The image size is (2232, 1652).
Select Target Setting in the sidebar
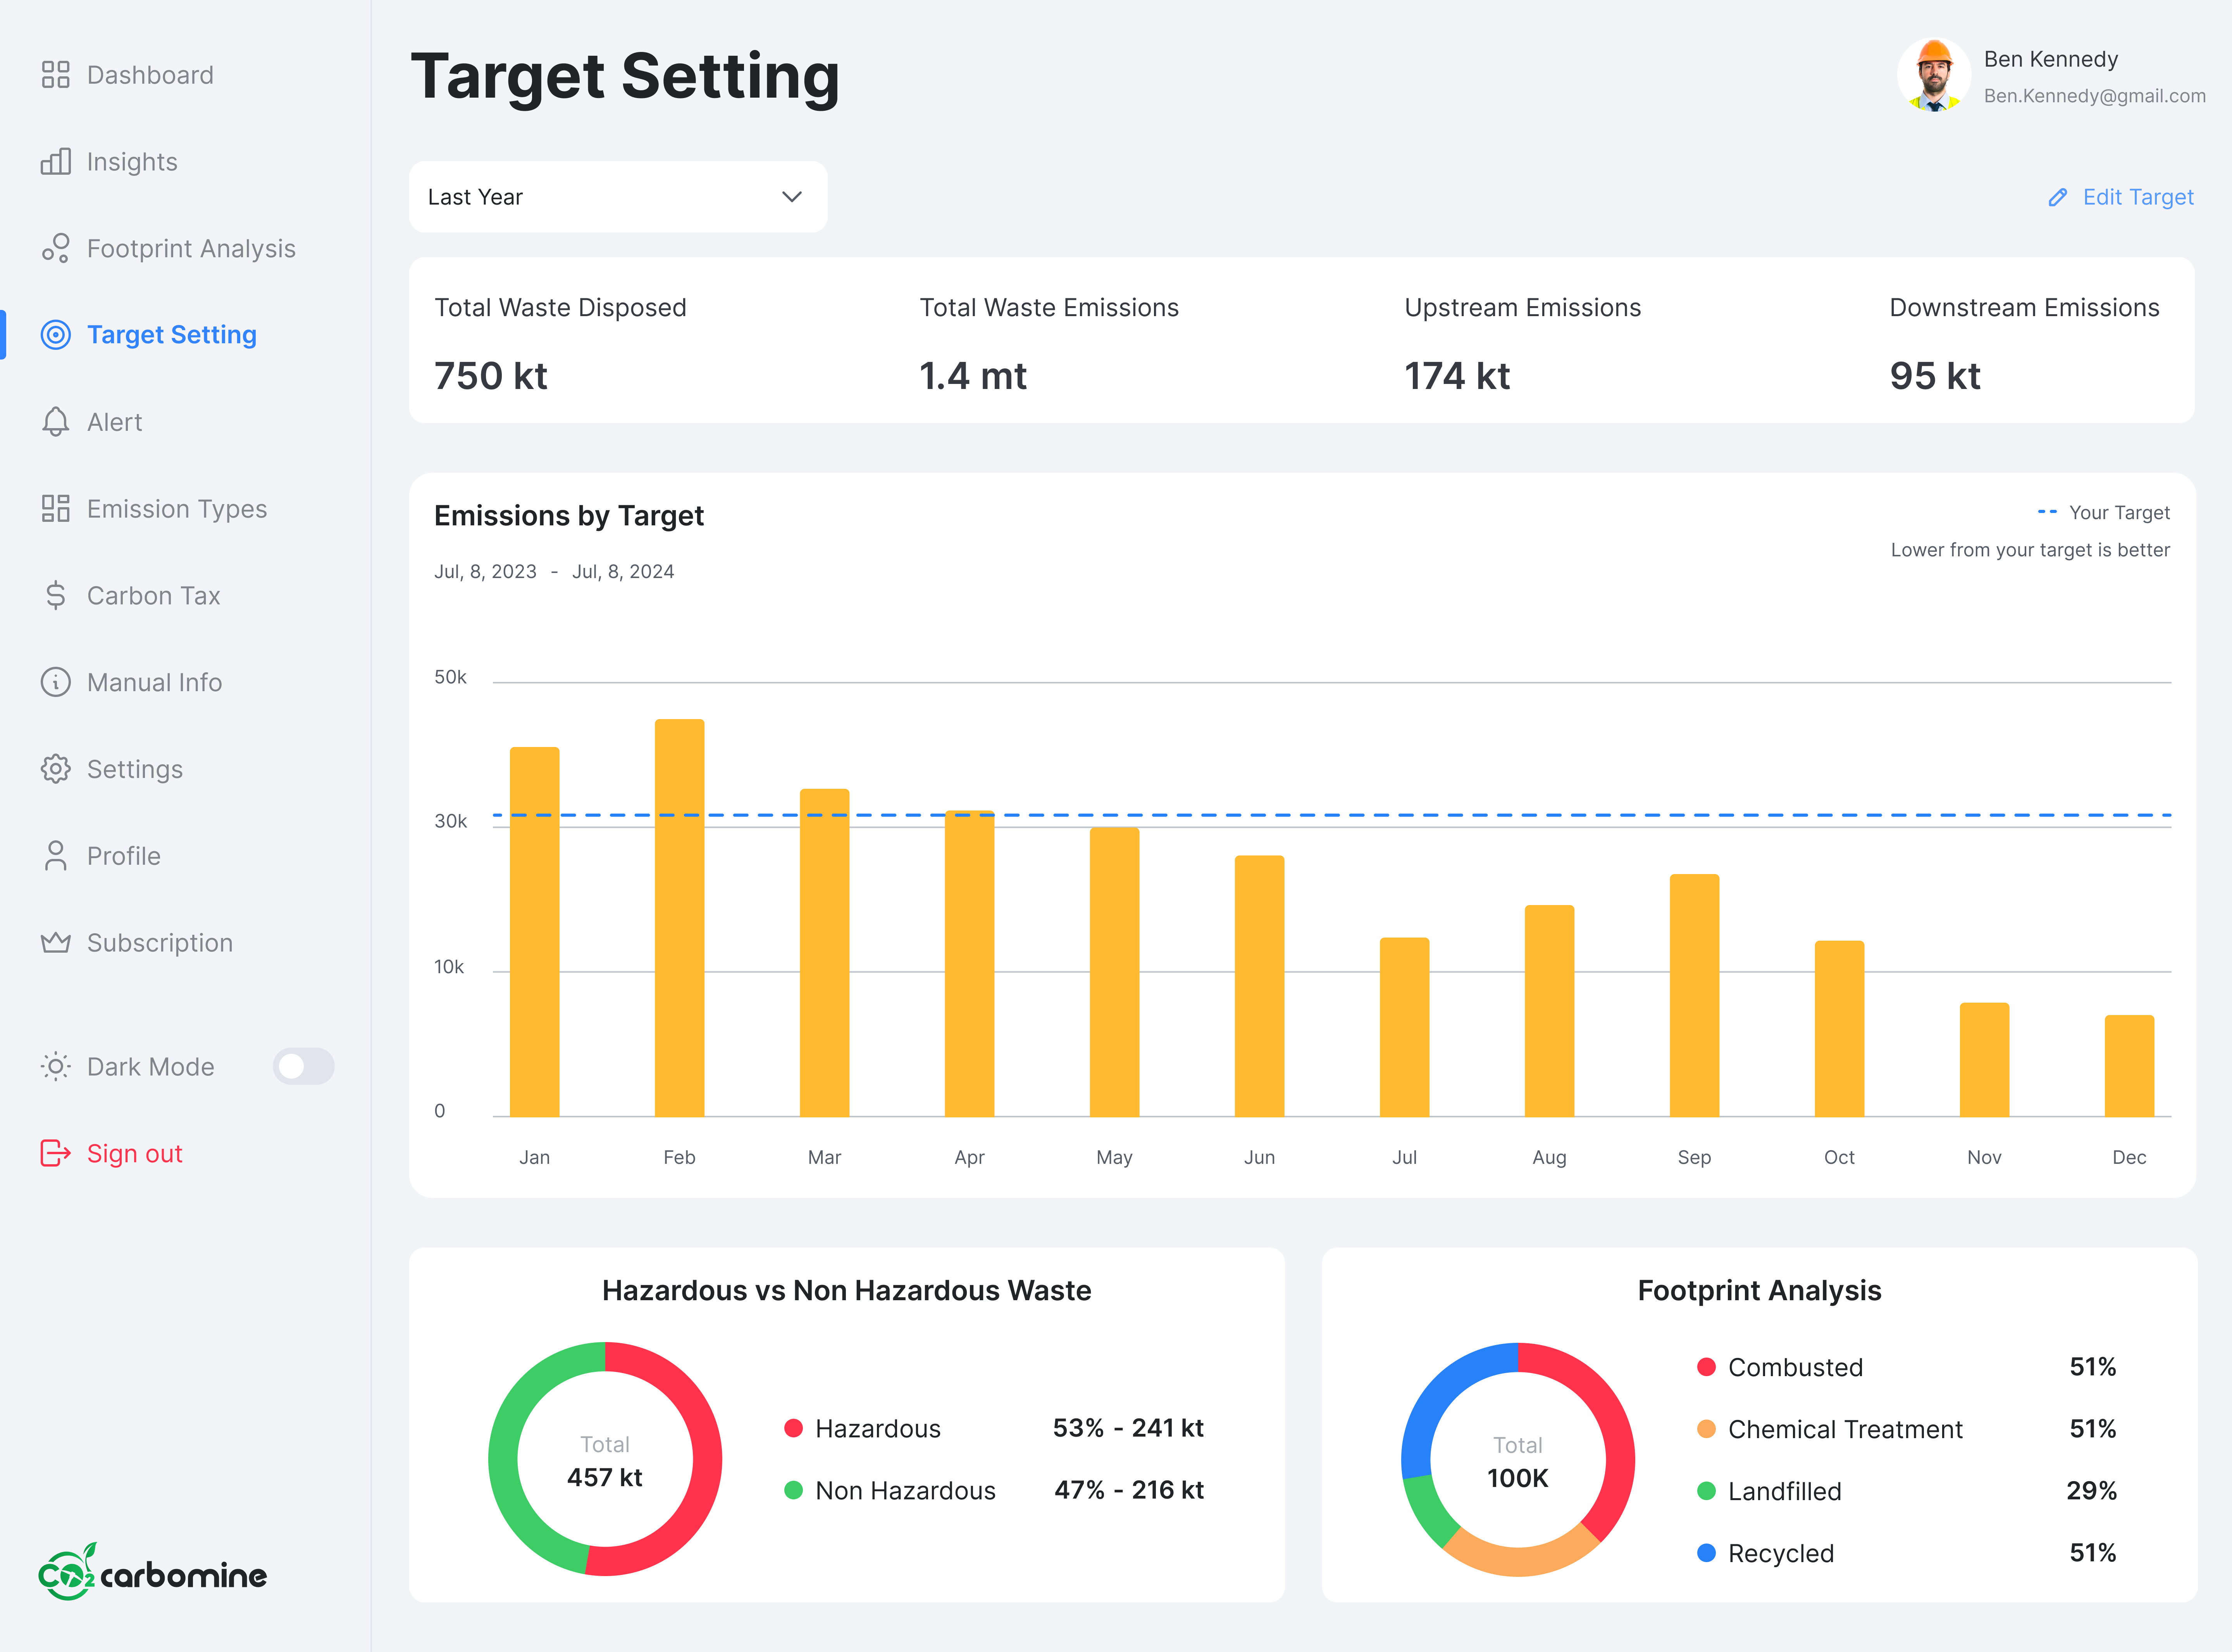point(171,335)
